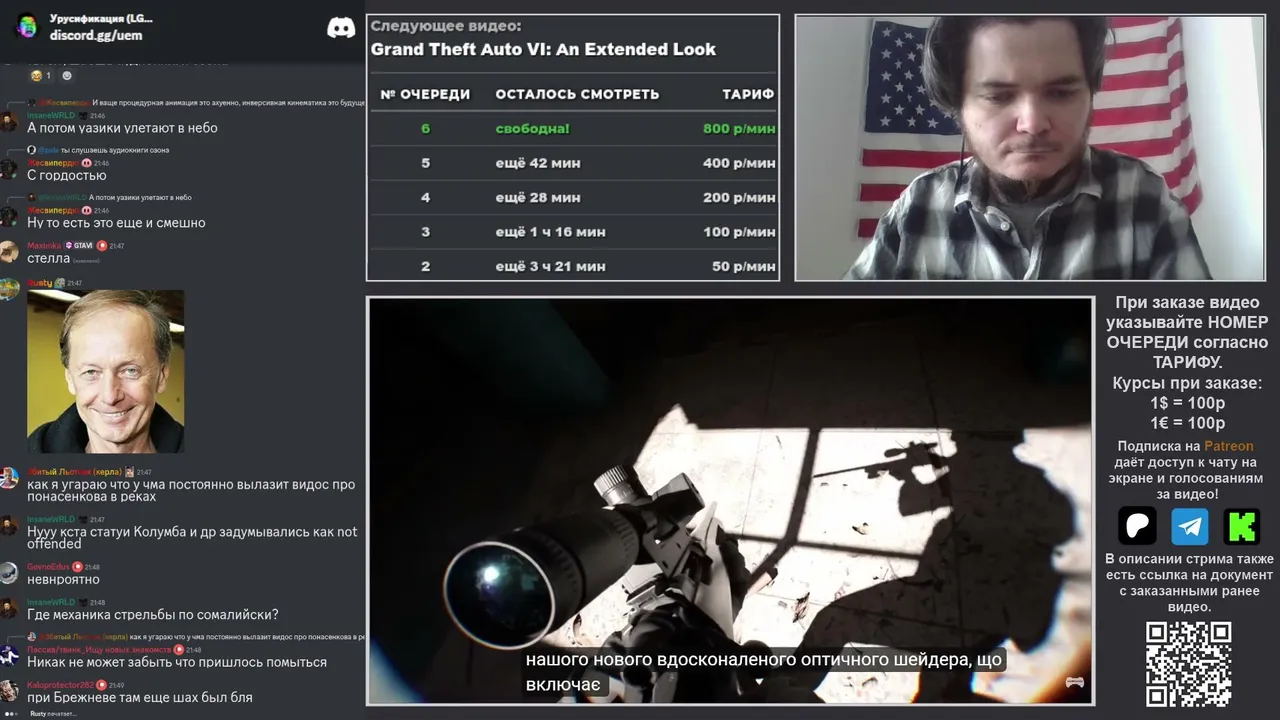Click the title "Grand Theft Auto VI: An Extended Look"
The image size is (1280, 720).
click(543, 49)
